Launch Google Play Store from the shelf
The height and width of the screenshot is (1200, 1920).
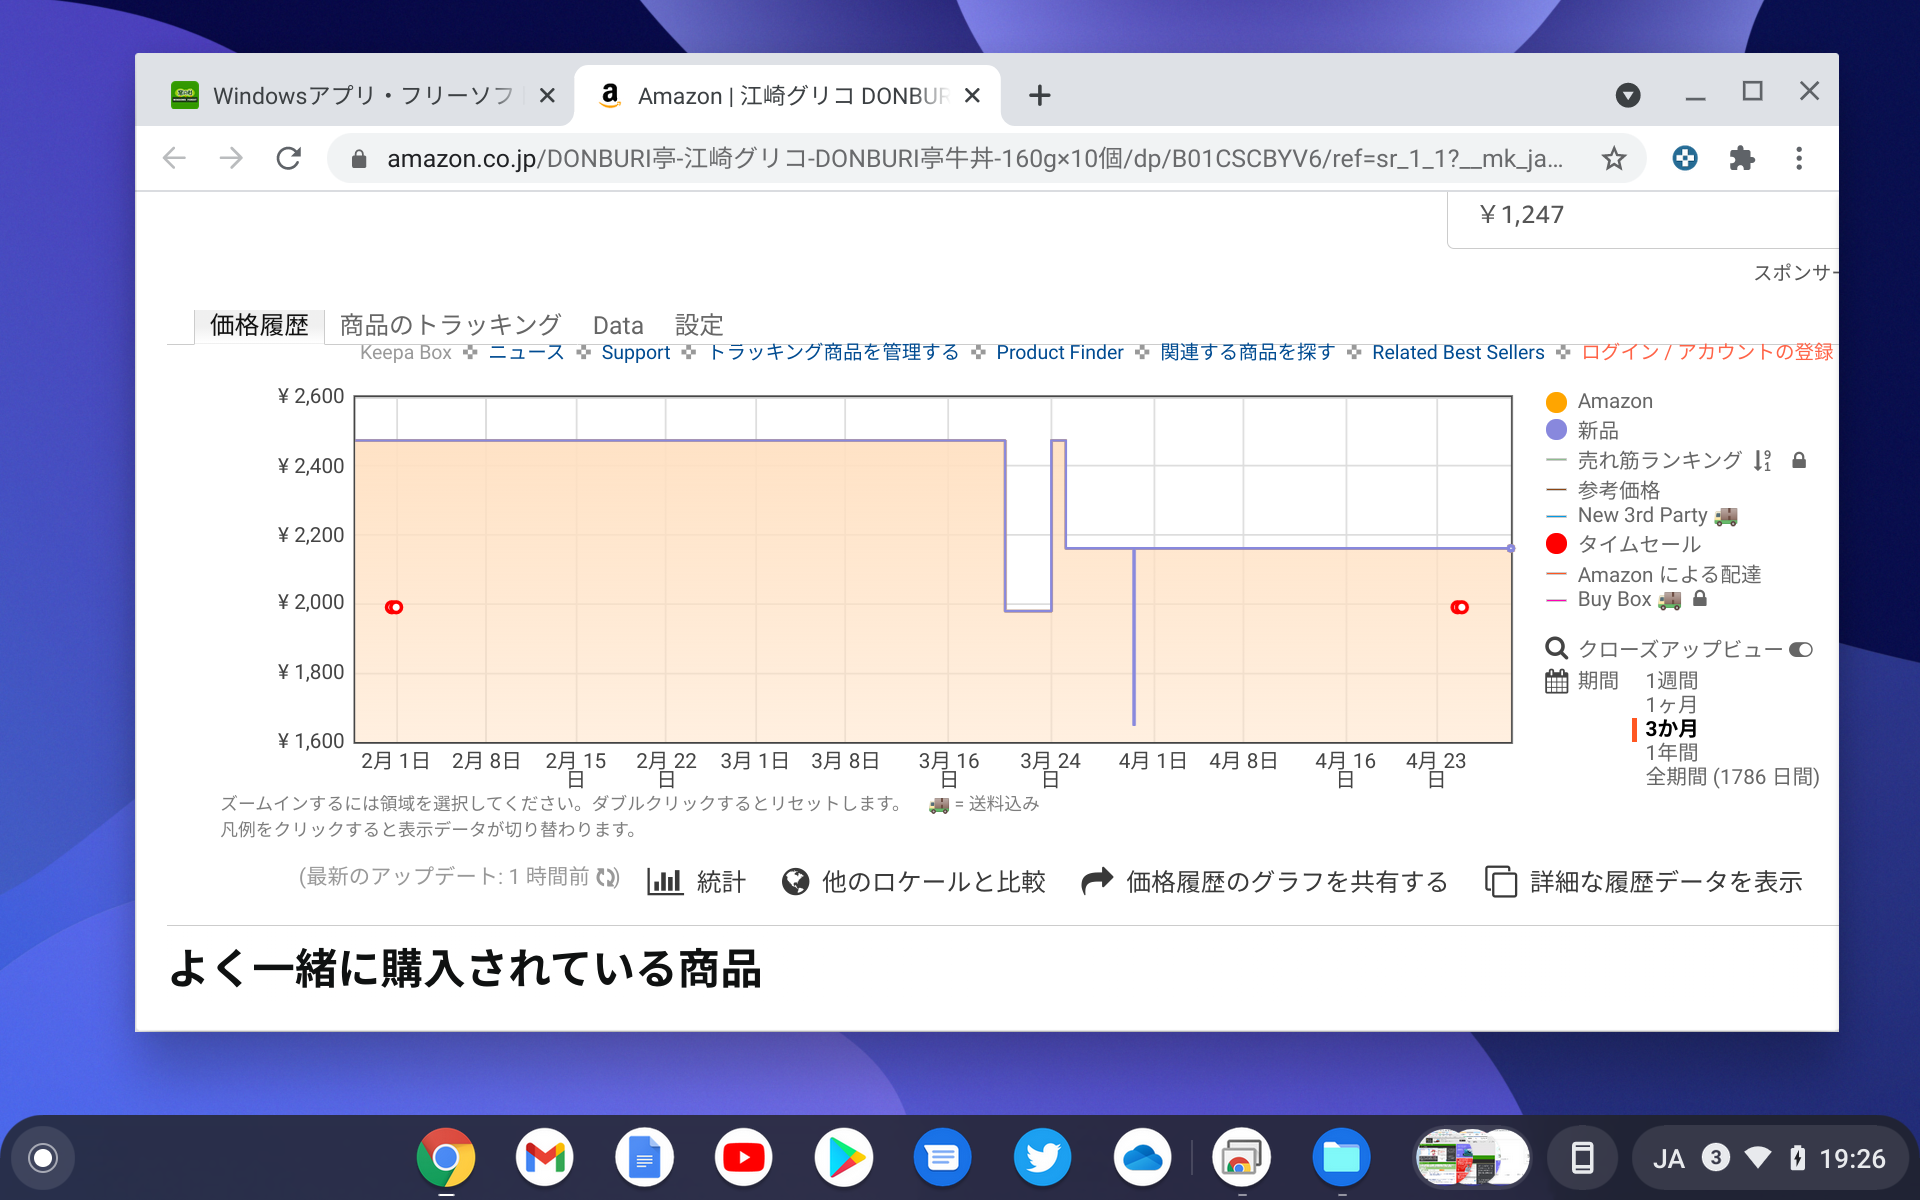[844, 1157]
